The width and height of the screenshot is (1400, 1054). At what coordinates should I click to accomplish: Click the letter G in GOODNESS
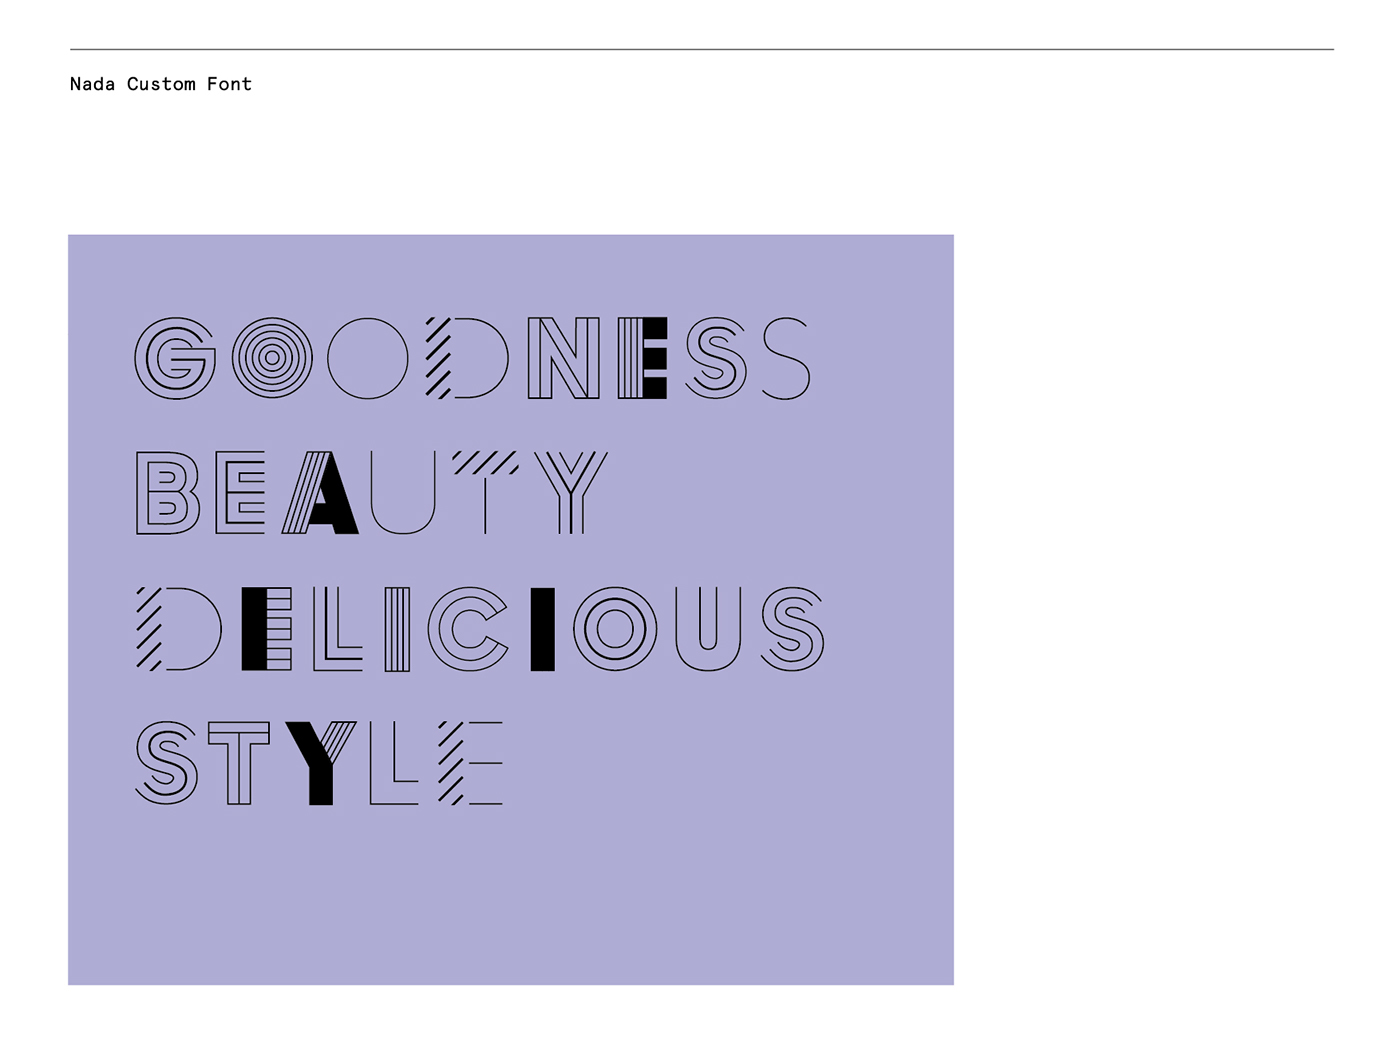point(175,359)
